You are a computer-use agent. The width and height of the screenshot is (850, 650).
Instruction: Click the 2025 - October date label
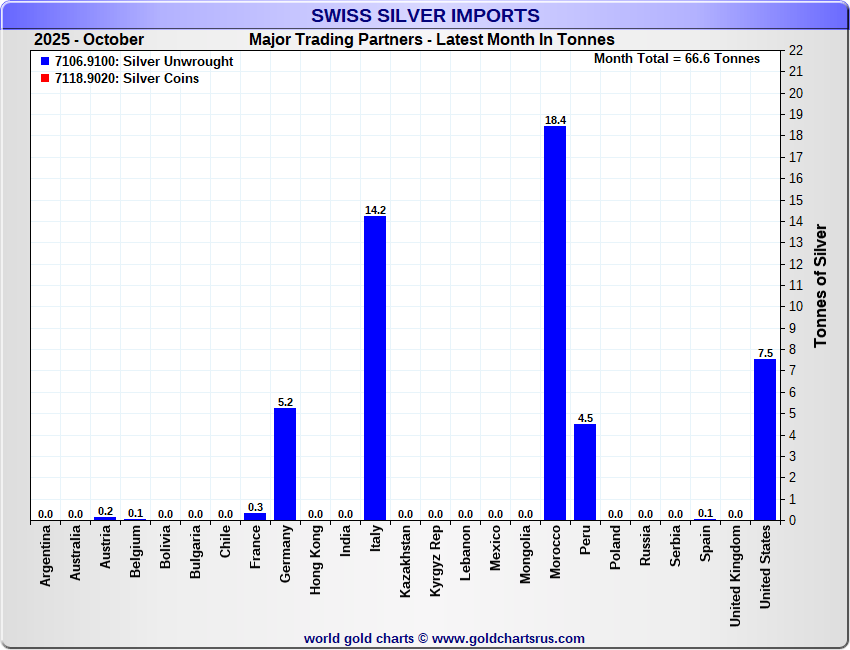click(x=89, y=40)
